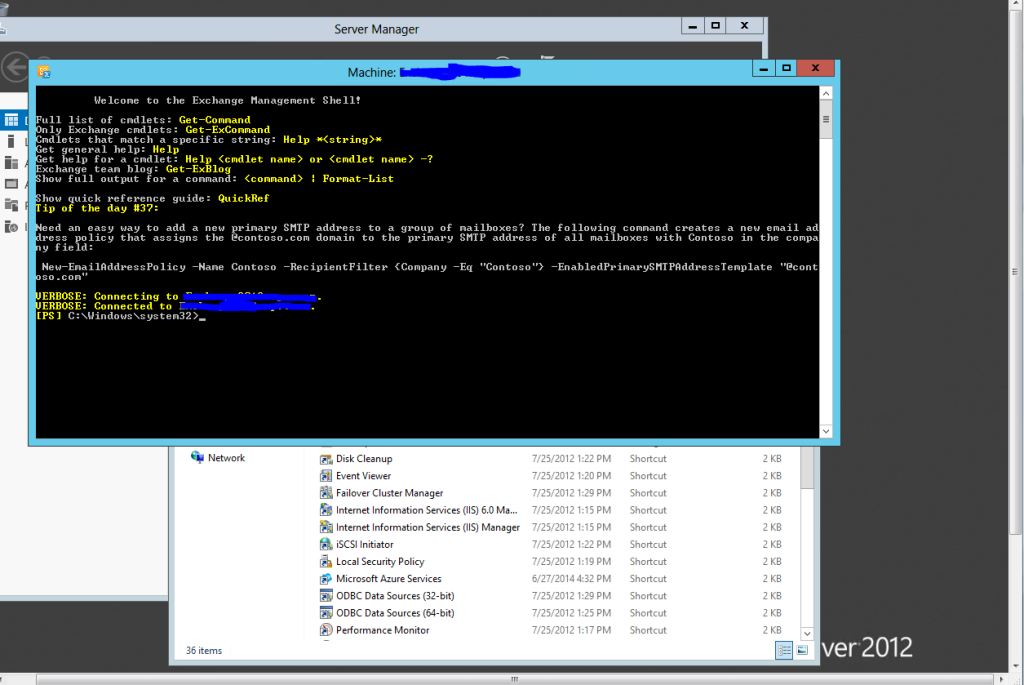
Task: Maximize the Server Manager window
Action: tap(716, 25)
